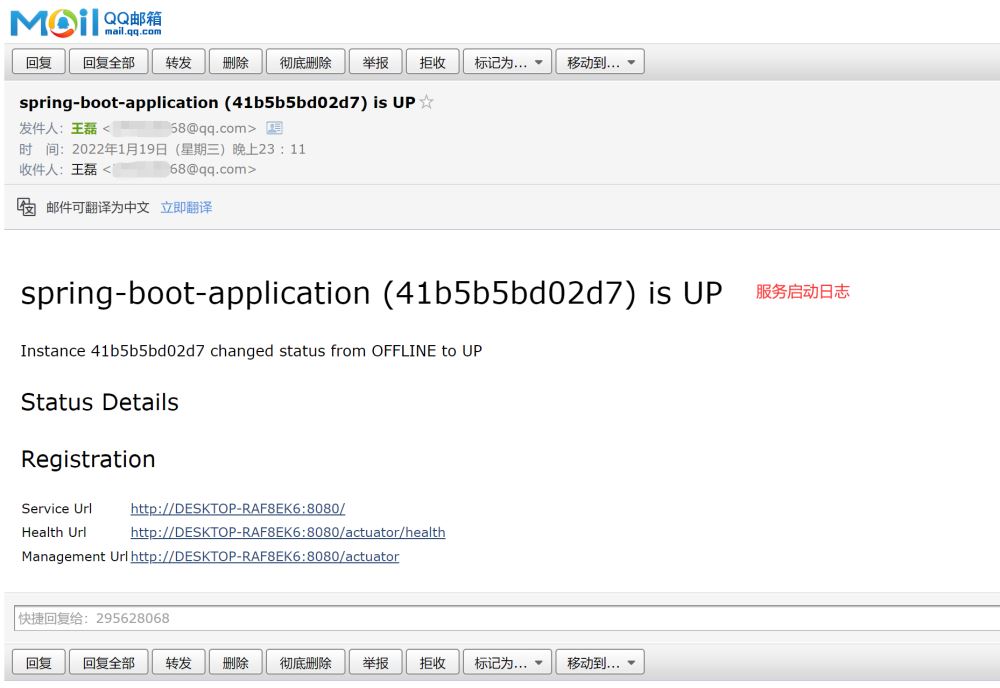The image size is (1000, 688).
Task: Click top 转发 forward button
Action: click(179, 62)
